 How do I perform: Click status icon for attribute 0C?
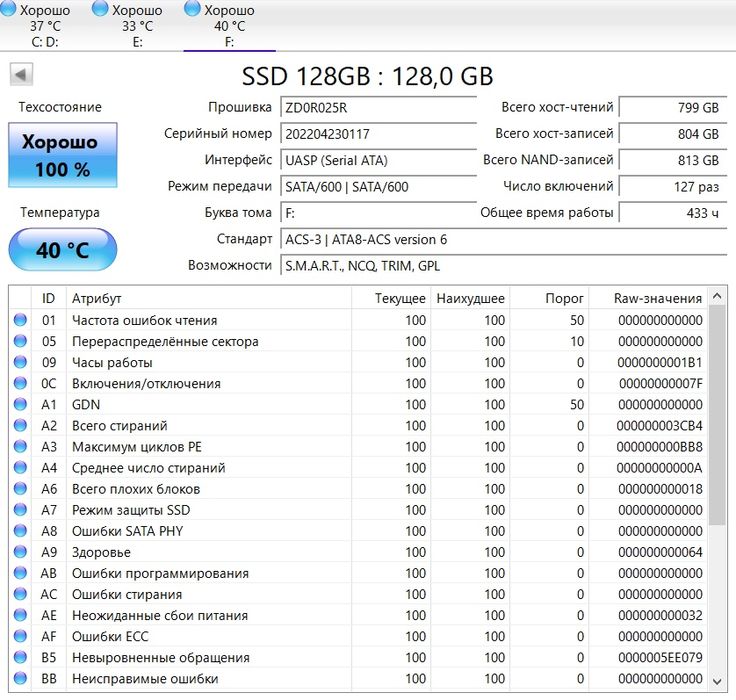[x=20, y=383]
